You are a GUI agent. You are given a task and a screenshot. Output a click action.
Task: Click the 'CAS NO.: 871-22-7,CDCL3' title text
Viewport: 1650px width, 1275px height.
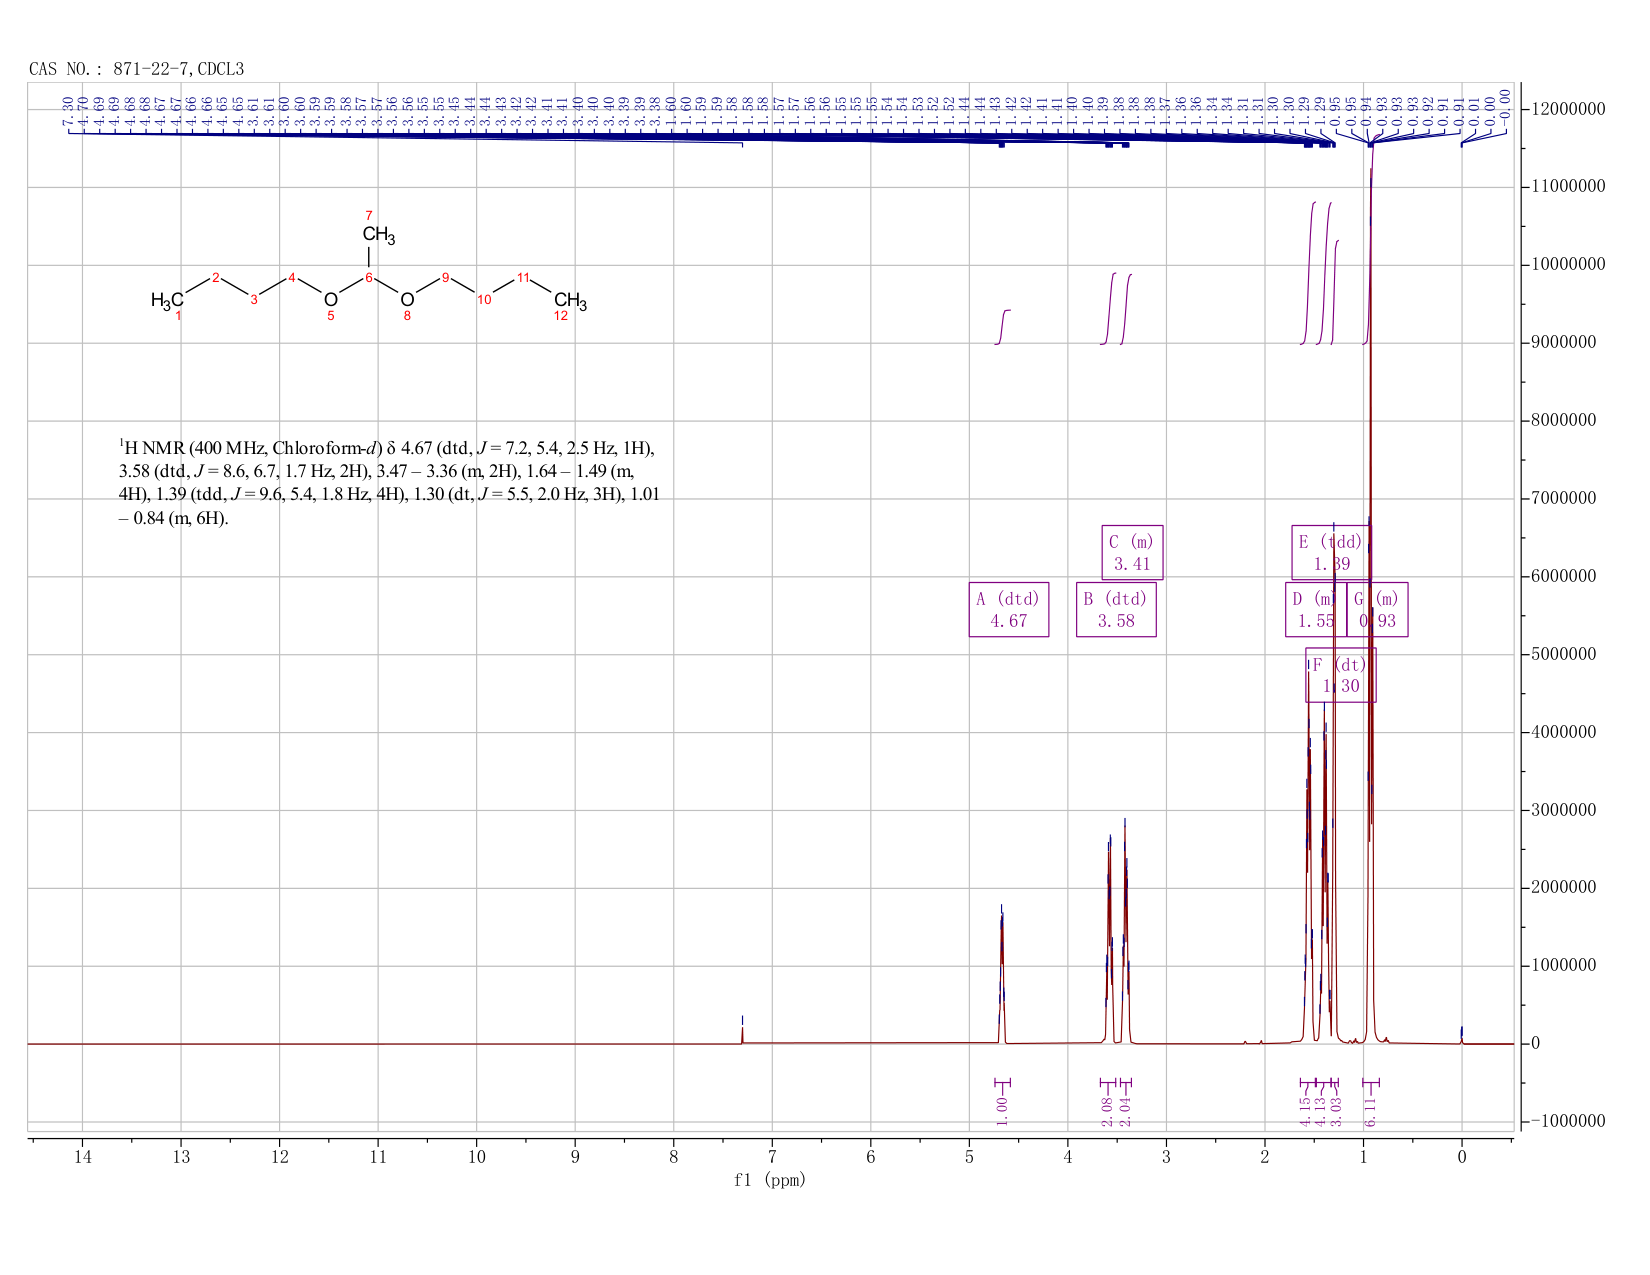(137, 69)
